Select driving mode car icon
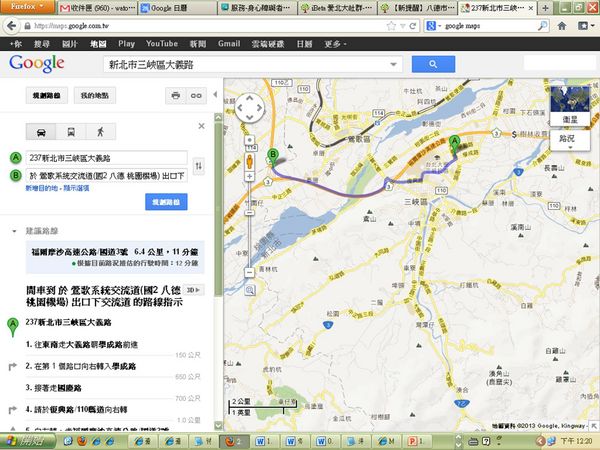The width and height of the screenshot is (600, 450). [40, 131]
